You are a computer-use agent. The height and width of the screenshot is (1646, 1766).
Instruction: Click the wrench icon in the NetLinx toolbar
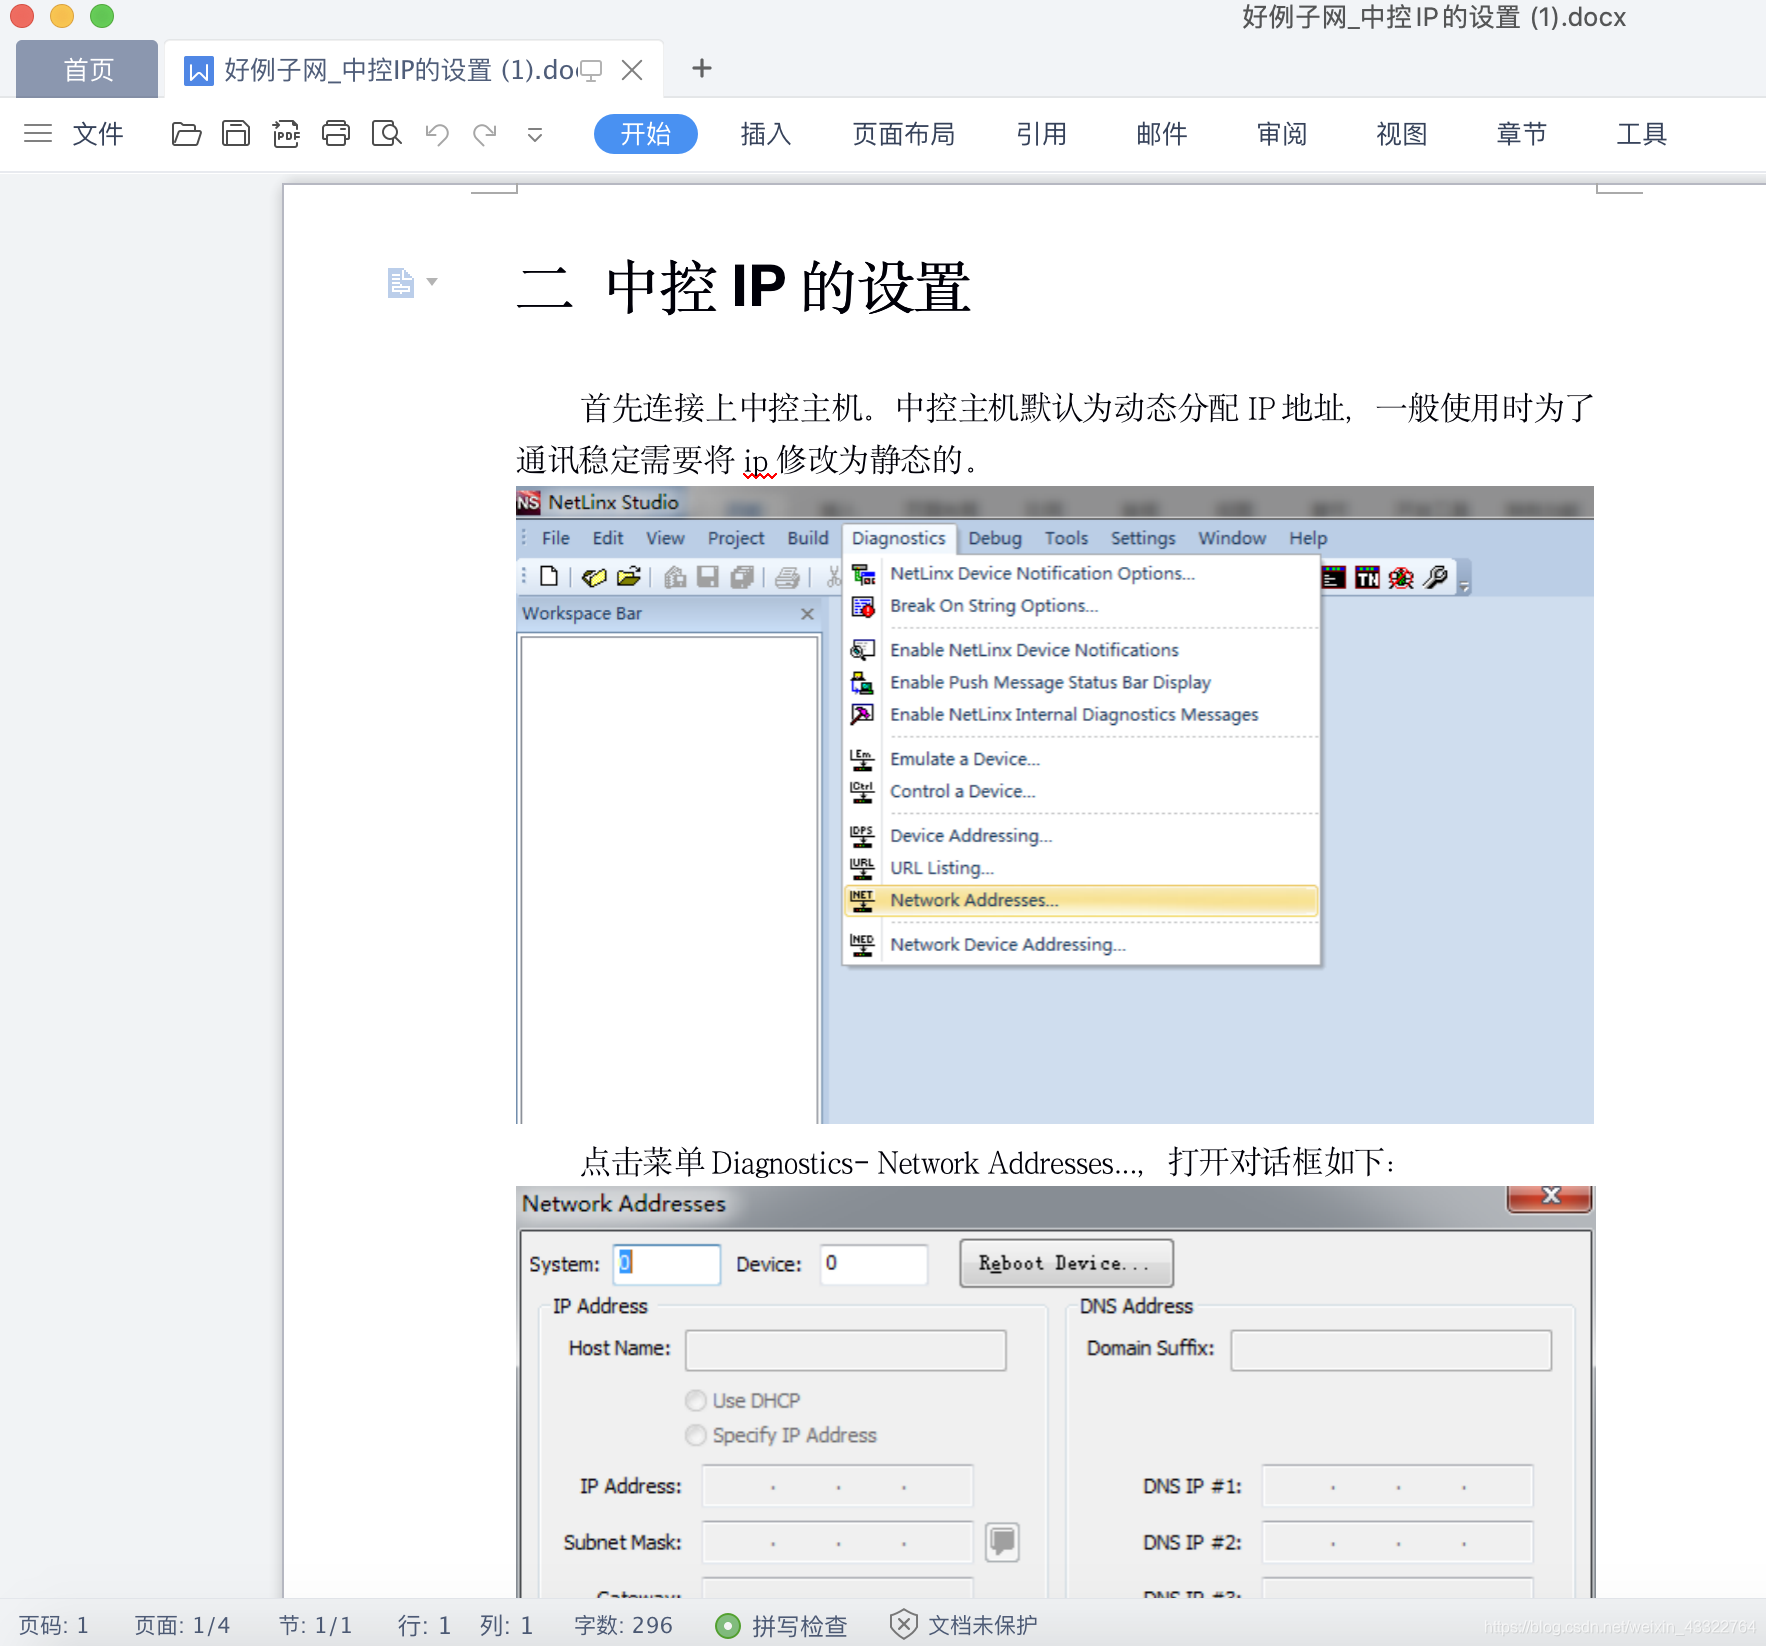pos(1436,577)
